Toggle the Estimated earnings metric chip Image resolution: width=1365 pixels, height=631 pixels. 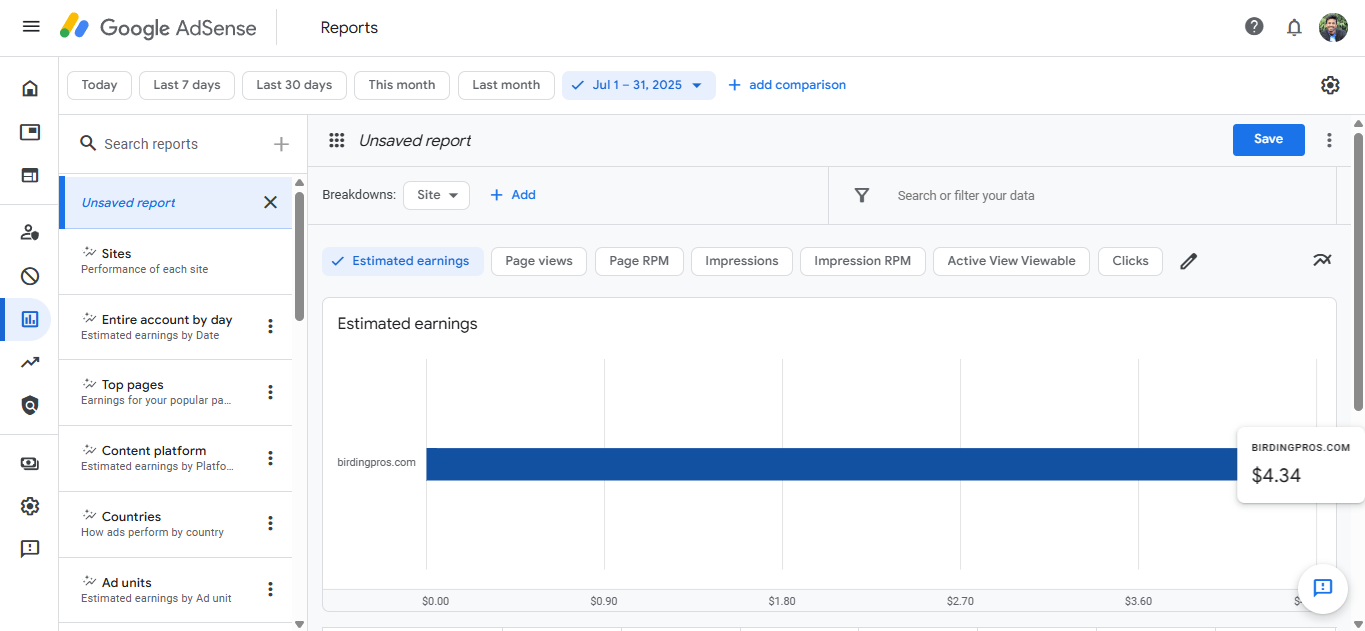[403, 261]
